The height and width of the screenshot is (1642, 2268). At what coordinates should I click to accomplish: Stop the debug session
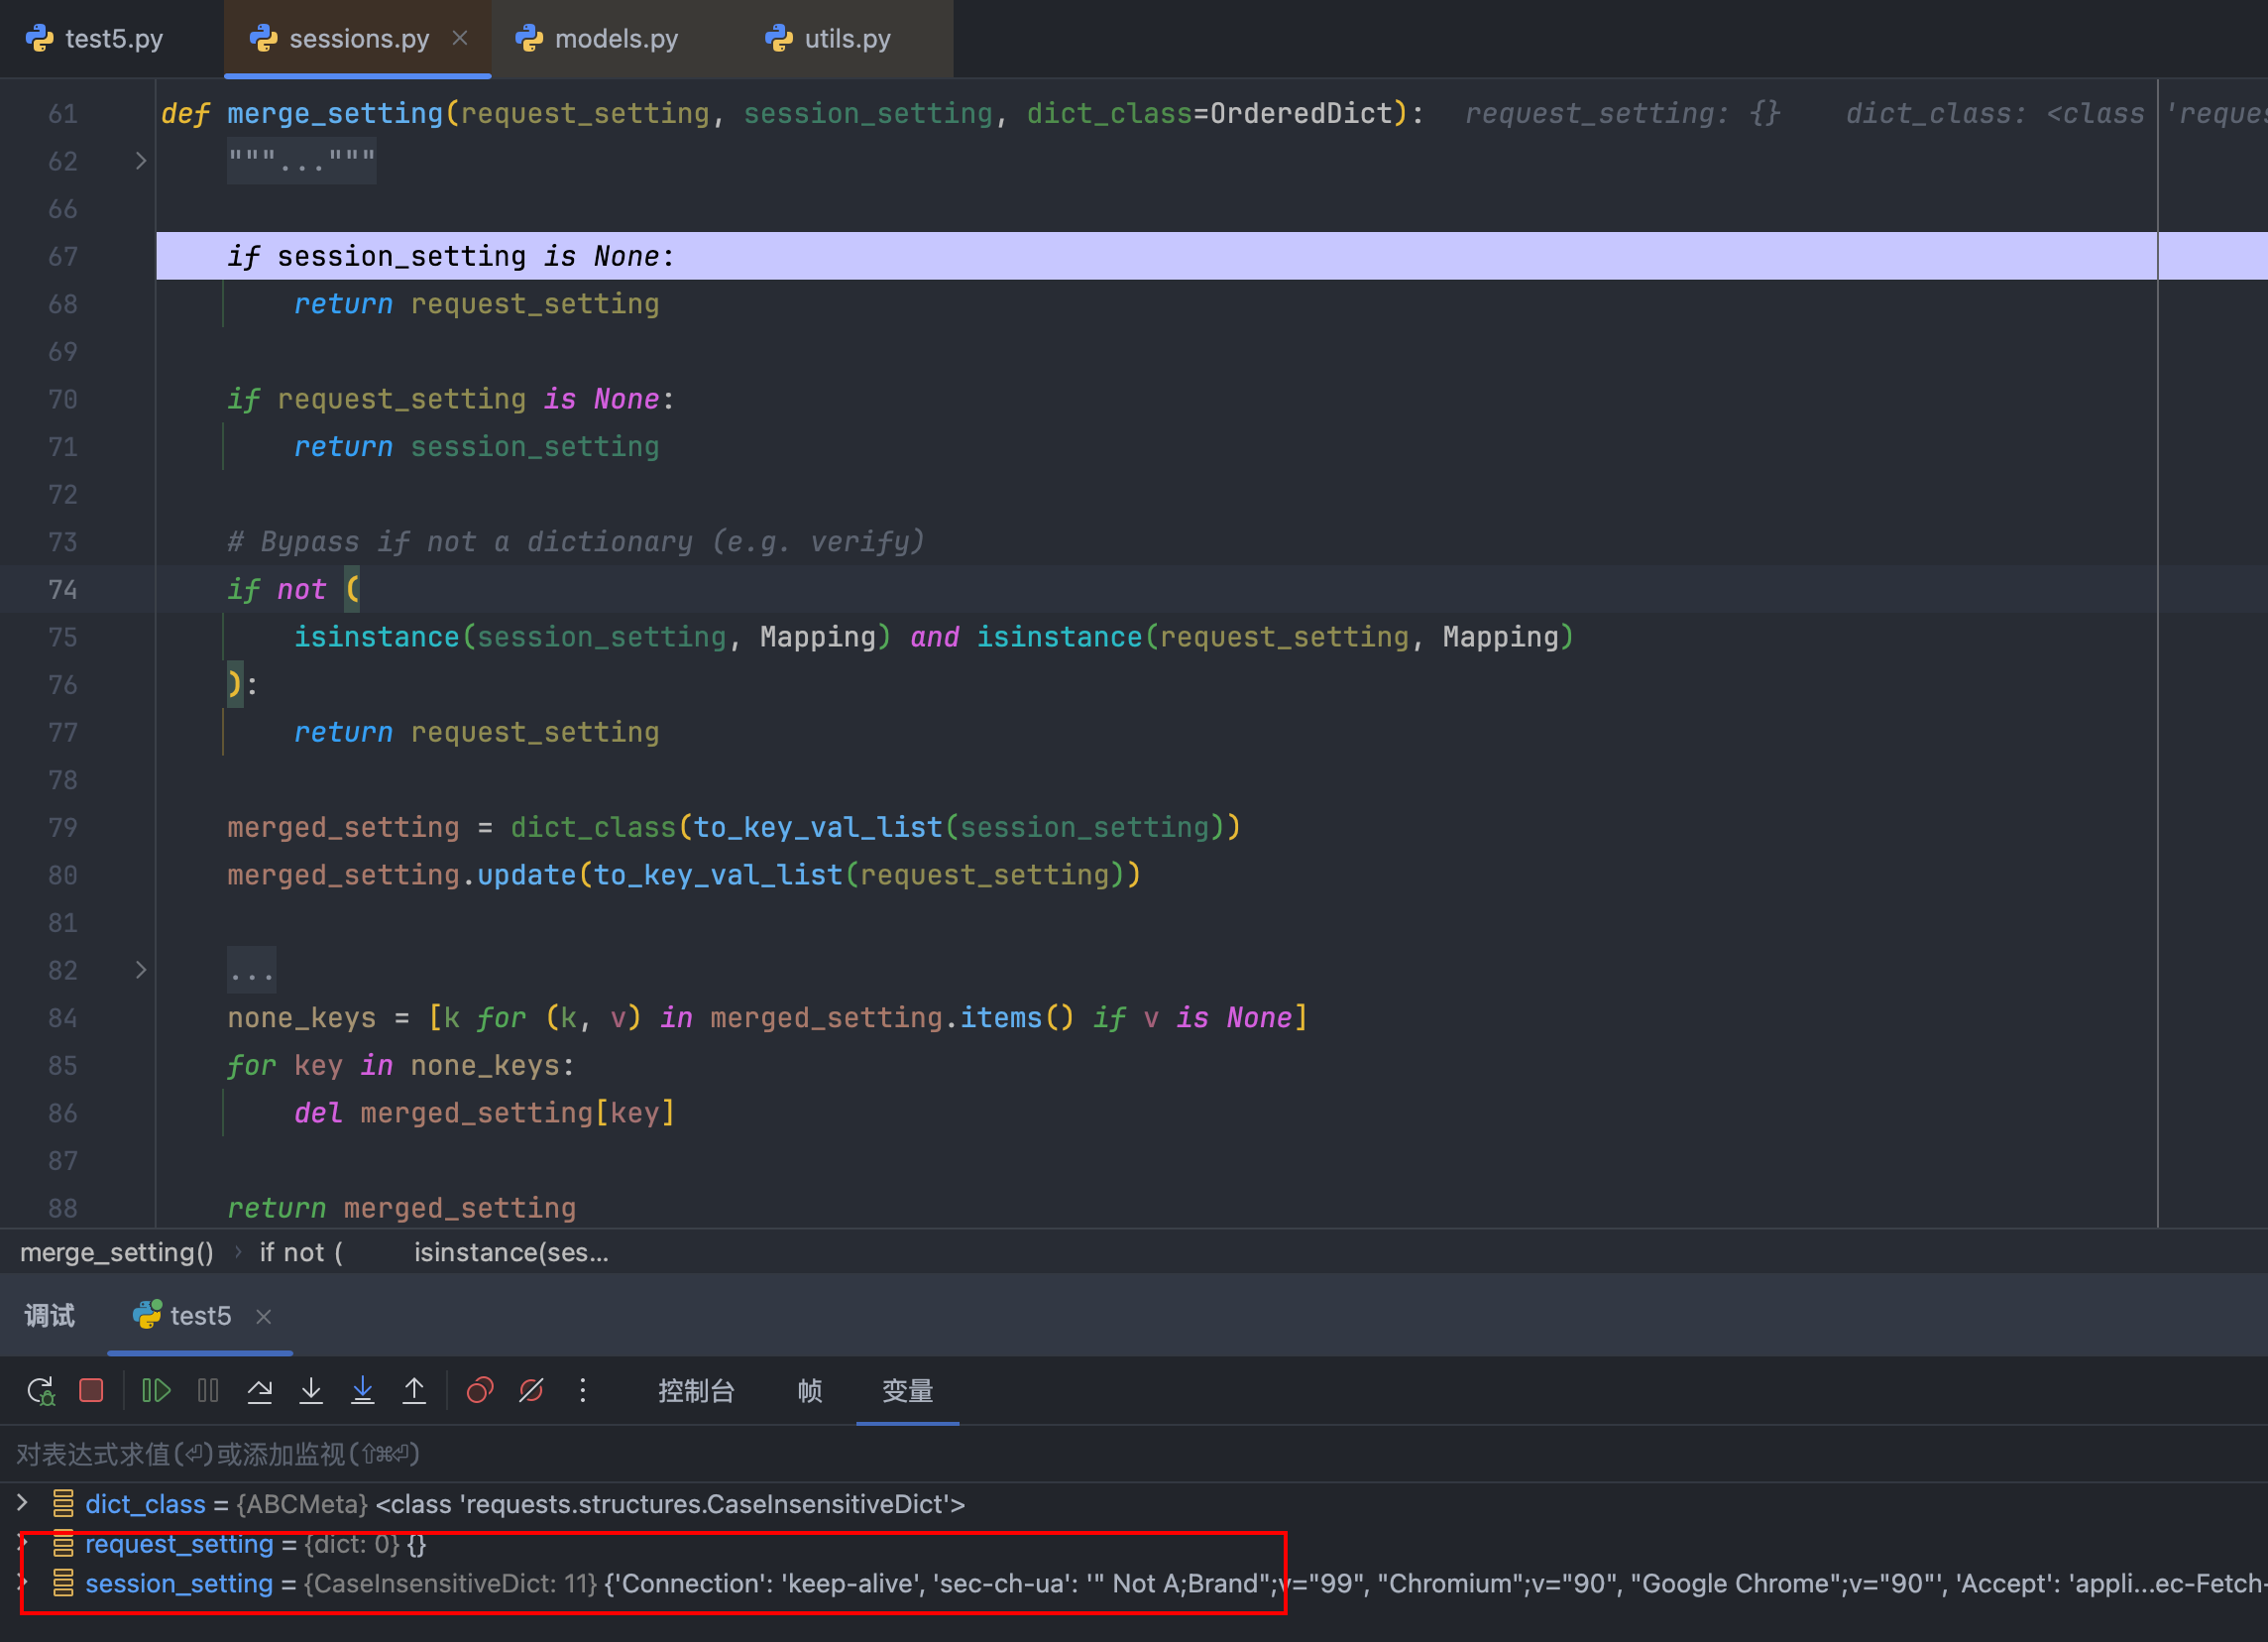(x=91, y=1391)
